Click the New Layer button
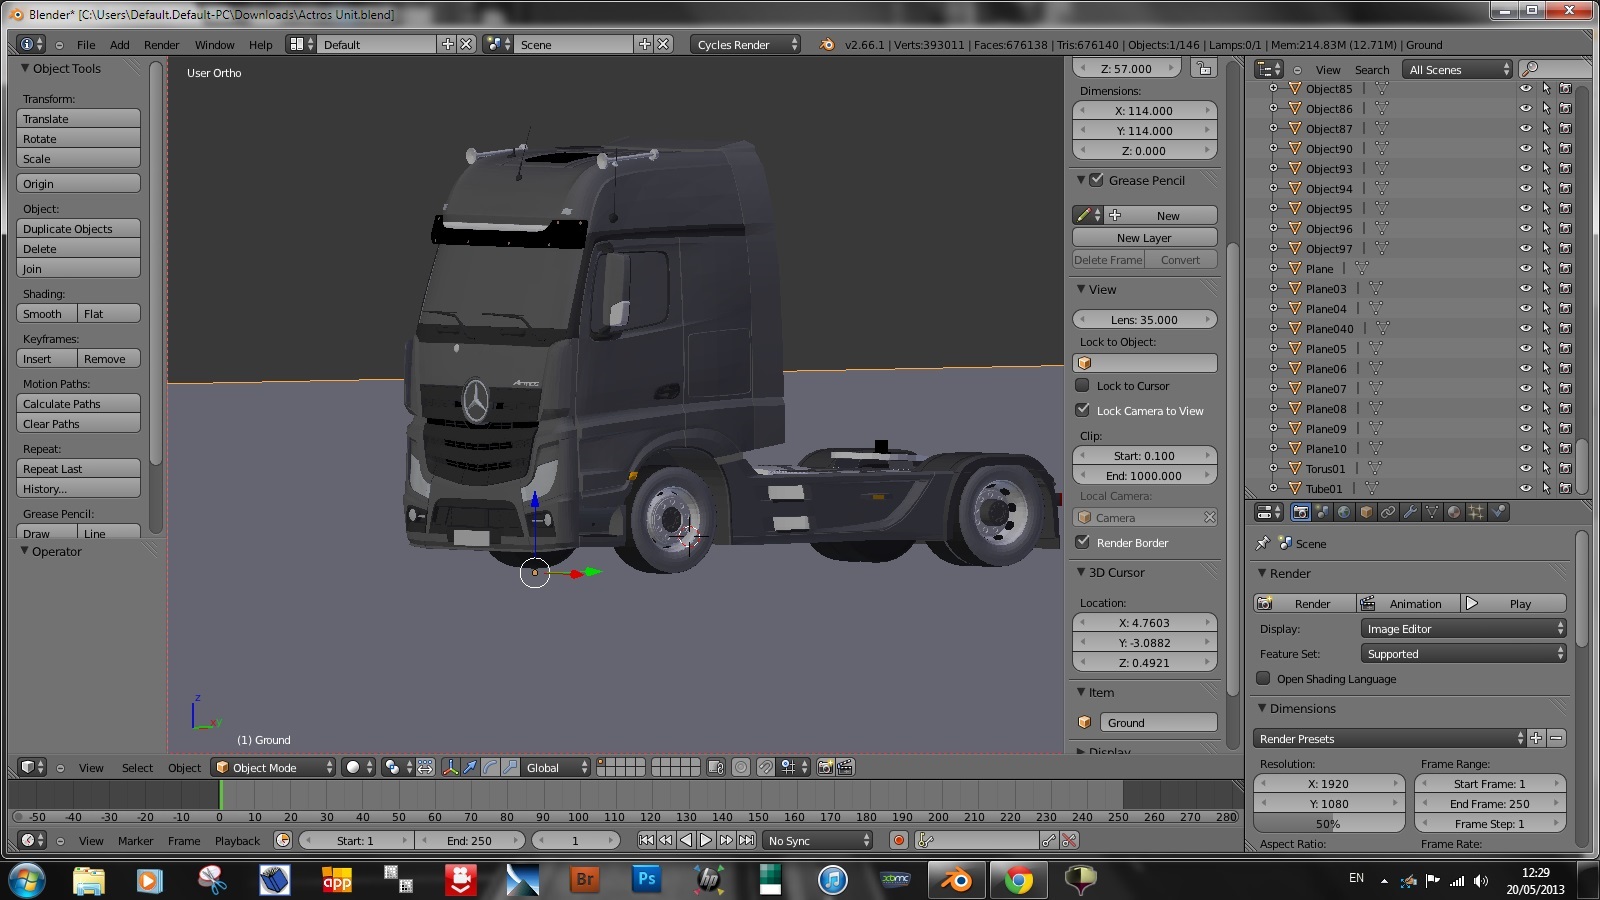This screenshot has width=1600, height=900. pyautogui.click(x=1144, y=237)
